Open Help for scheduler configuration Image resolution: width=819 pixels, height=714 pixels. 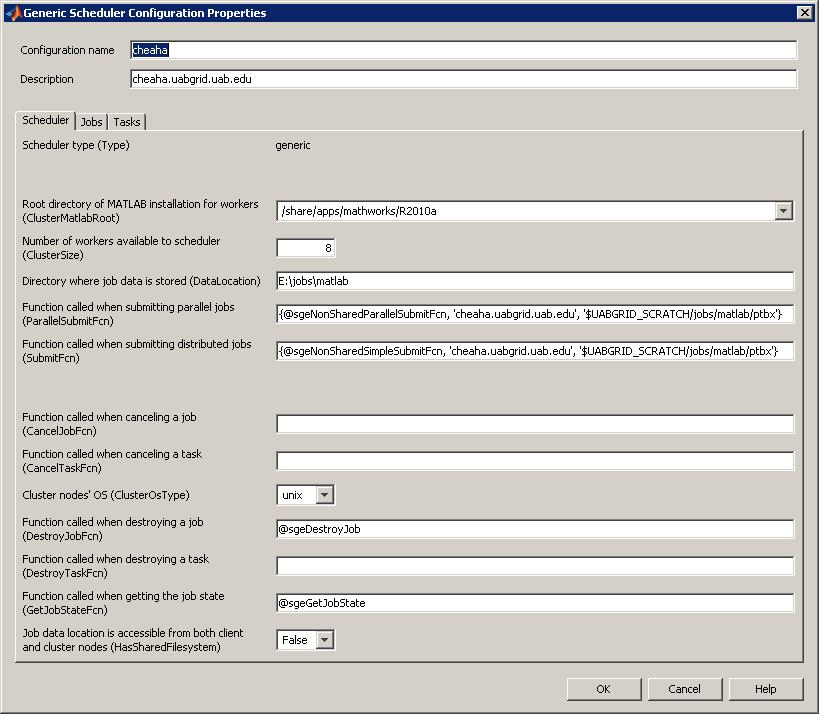click(765, 689)
